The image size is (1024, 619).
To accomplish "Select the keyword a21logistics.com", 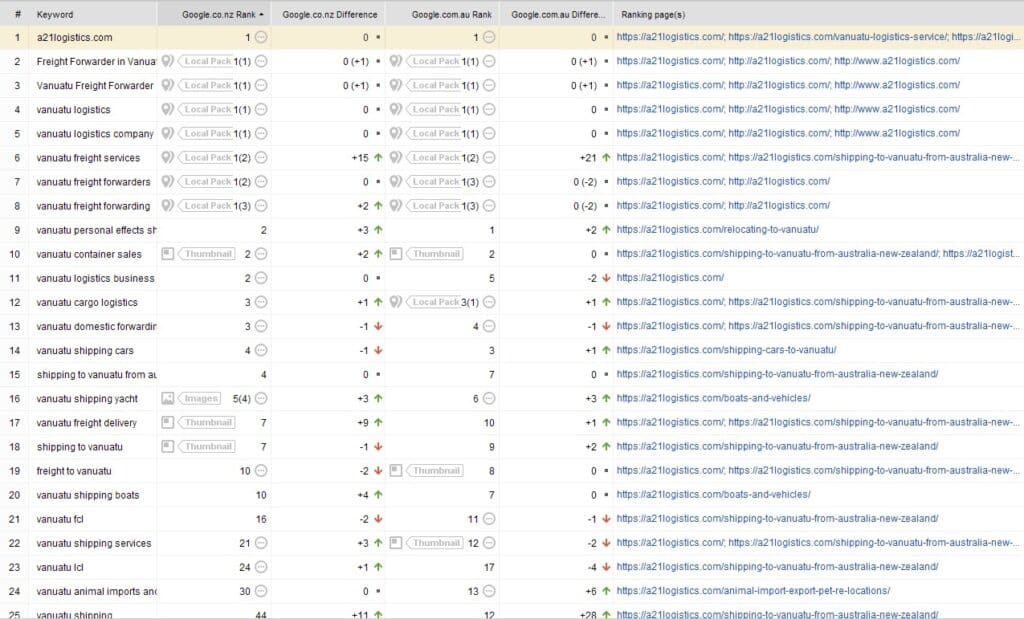I will tap(74, 37).
